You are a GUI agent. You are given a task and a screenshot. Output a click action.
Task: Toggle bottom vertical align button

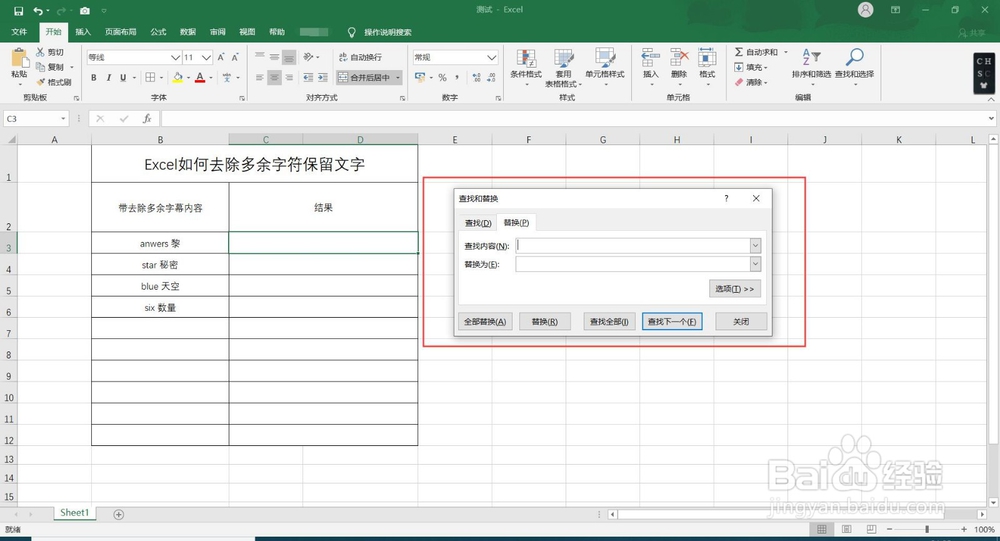click(x=289, y=57)
